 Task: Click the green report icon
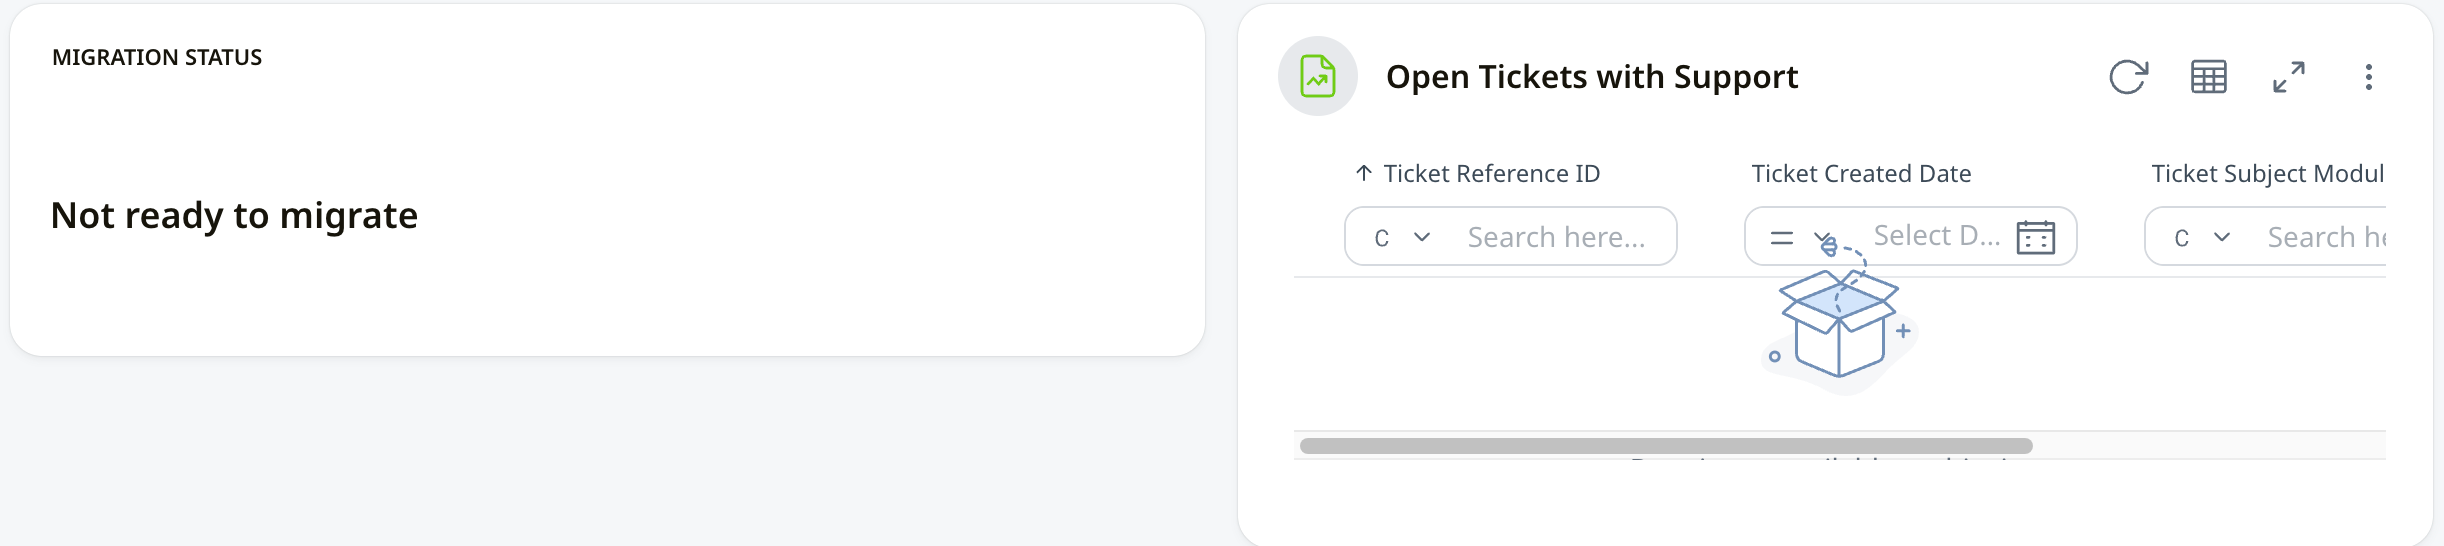(x=1317, y=77)
